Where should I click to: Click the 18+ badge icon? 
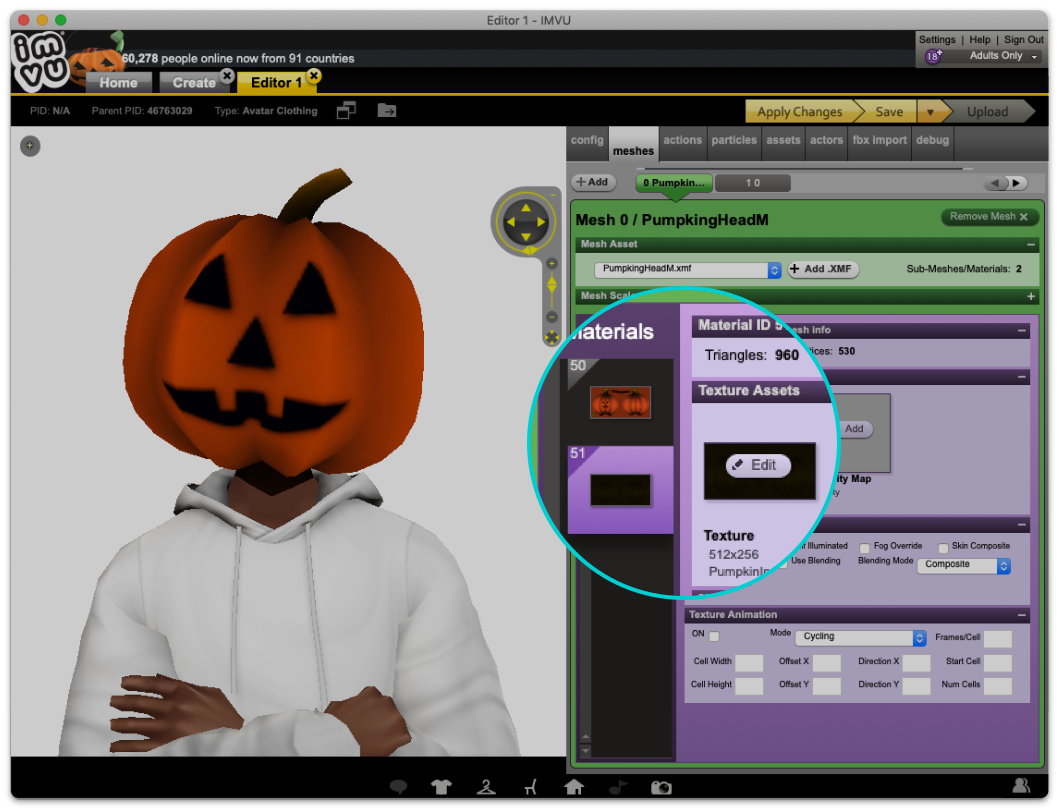pyautogui.click(x=933, y=56)
